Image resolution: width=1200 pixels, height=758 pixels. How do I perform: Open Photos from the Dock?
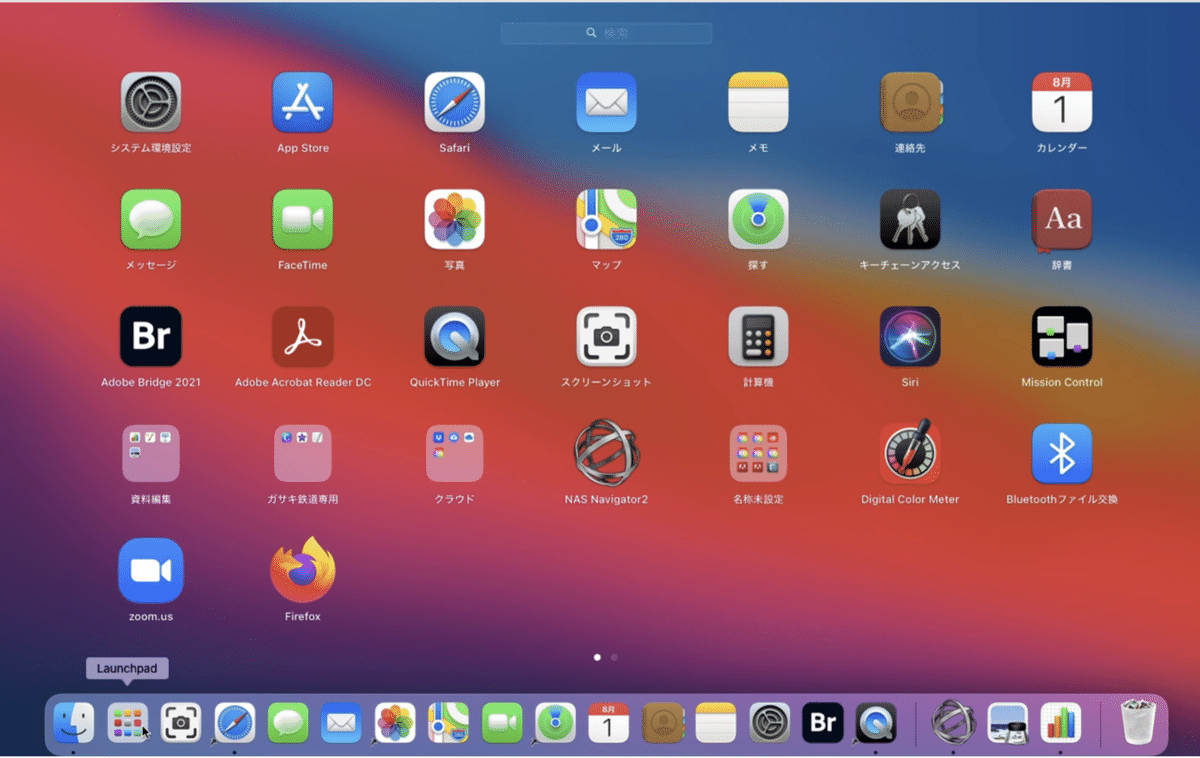click(395, 722)
